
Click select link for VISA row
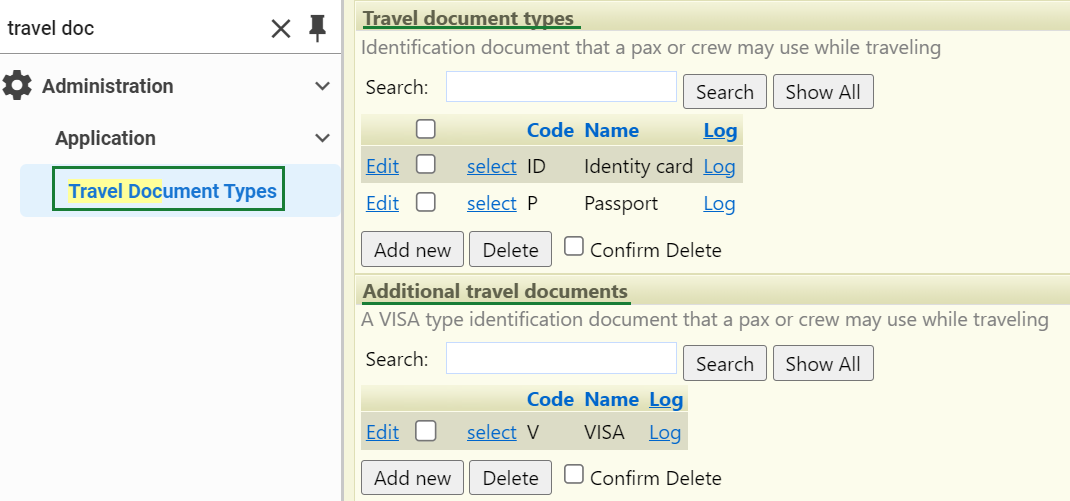(491, 432)
